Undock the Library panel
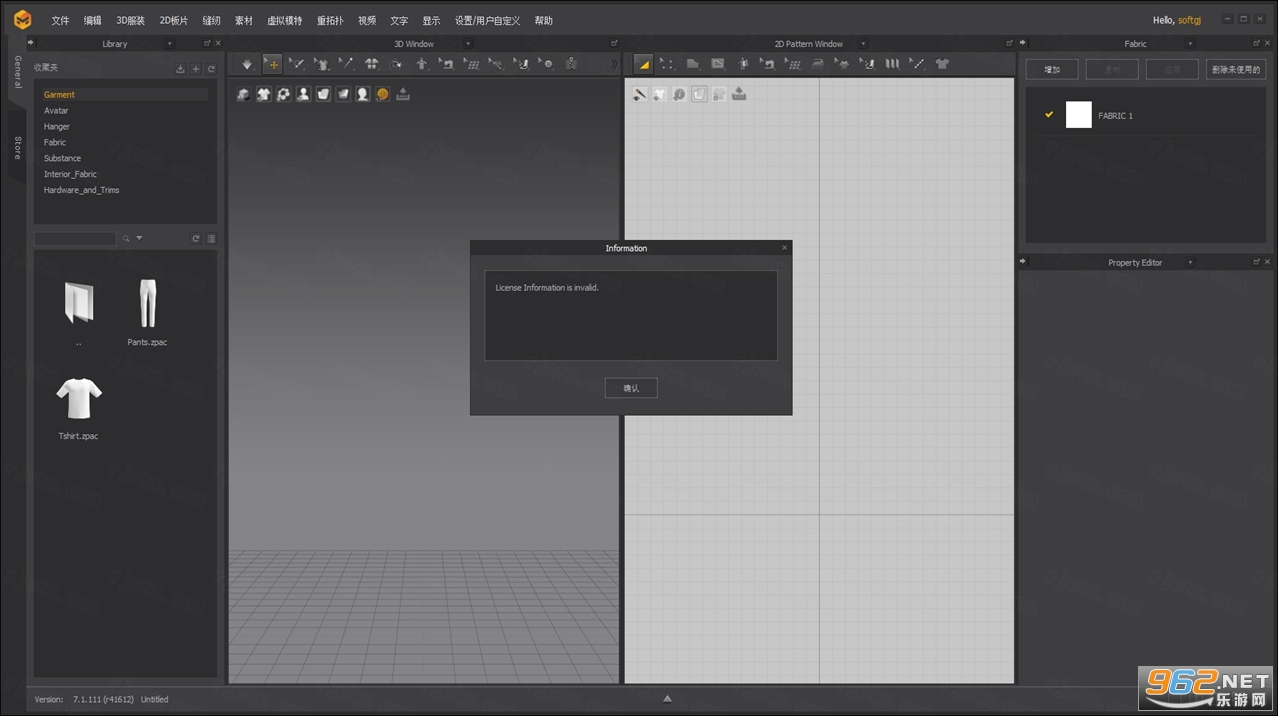This screenshot has height=716, width=1278. [x=207, y=43]
